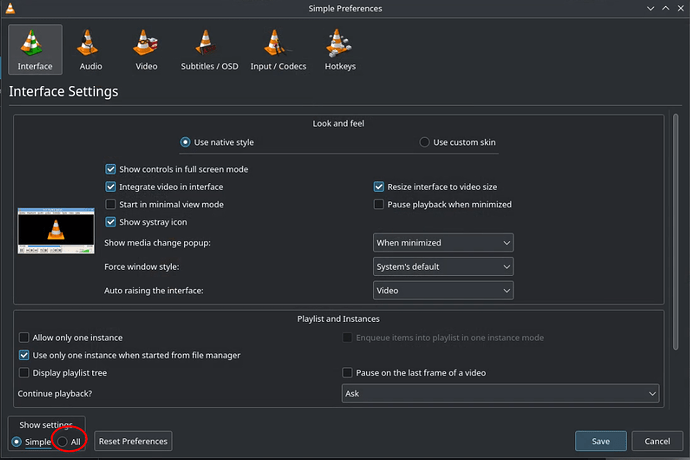
Task: Close the Simple Preferences window
Action: click(681, 8)
